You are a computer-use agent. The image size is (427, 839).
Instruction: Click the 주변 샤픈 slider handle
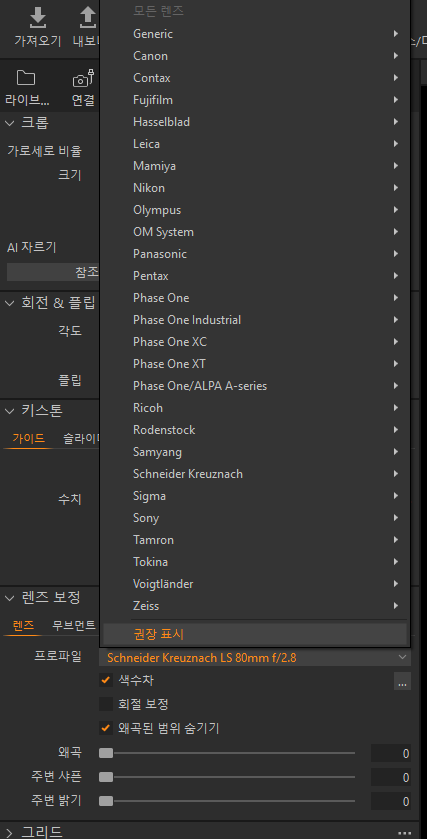click(x=106, y=776)
